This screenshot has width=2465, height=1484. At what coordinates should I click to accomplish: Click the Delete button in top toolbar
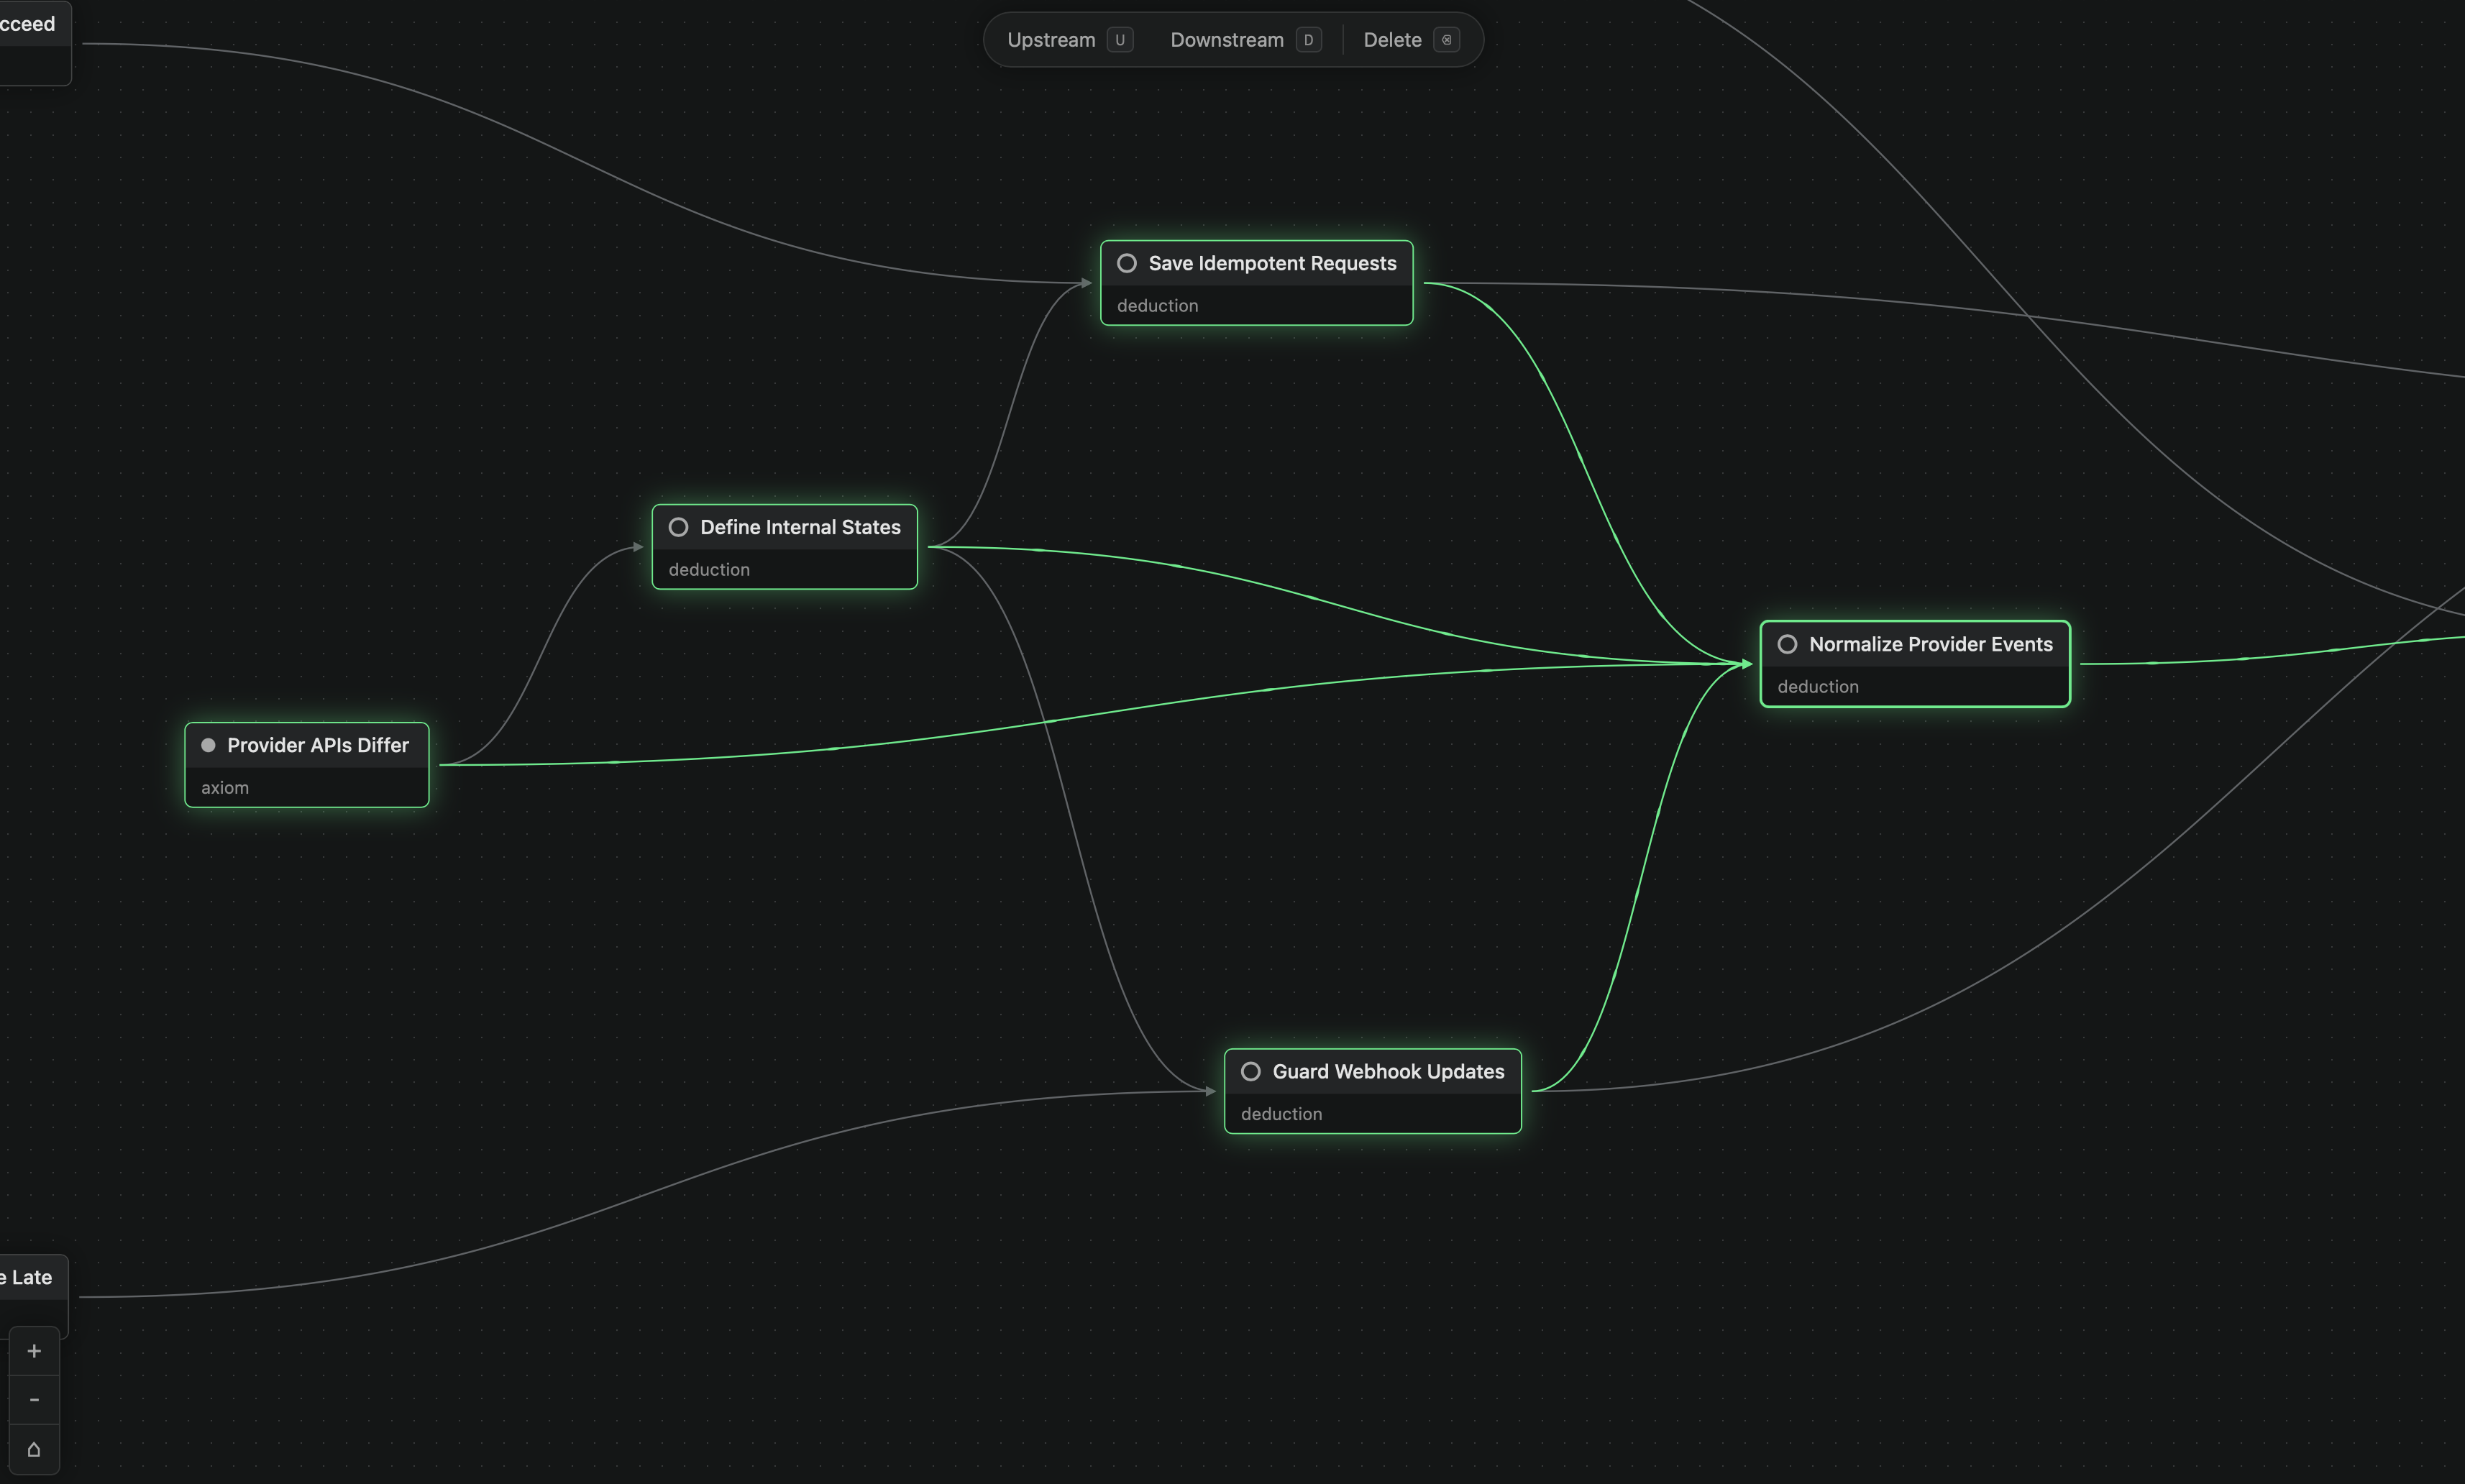pyautogui.click(x=1411, y=40)
